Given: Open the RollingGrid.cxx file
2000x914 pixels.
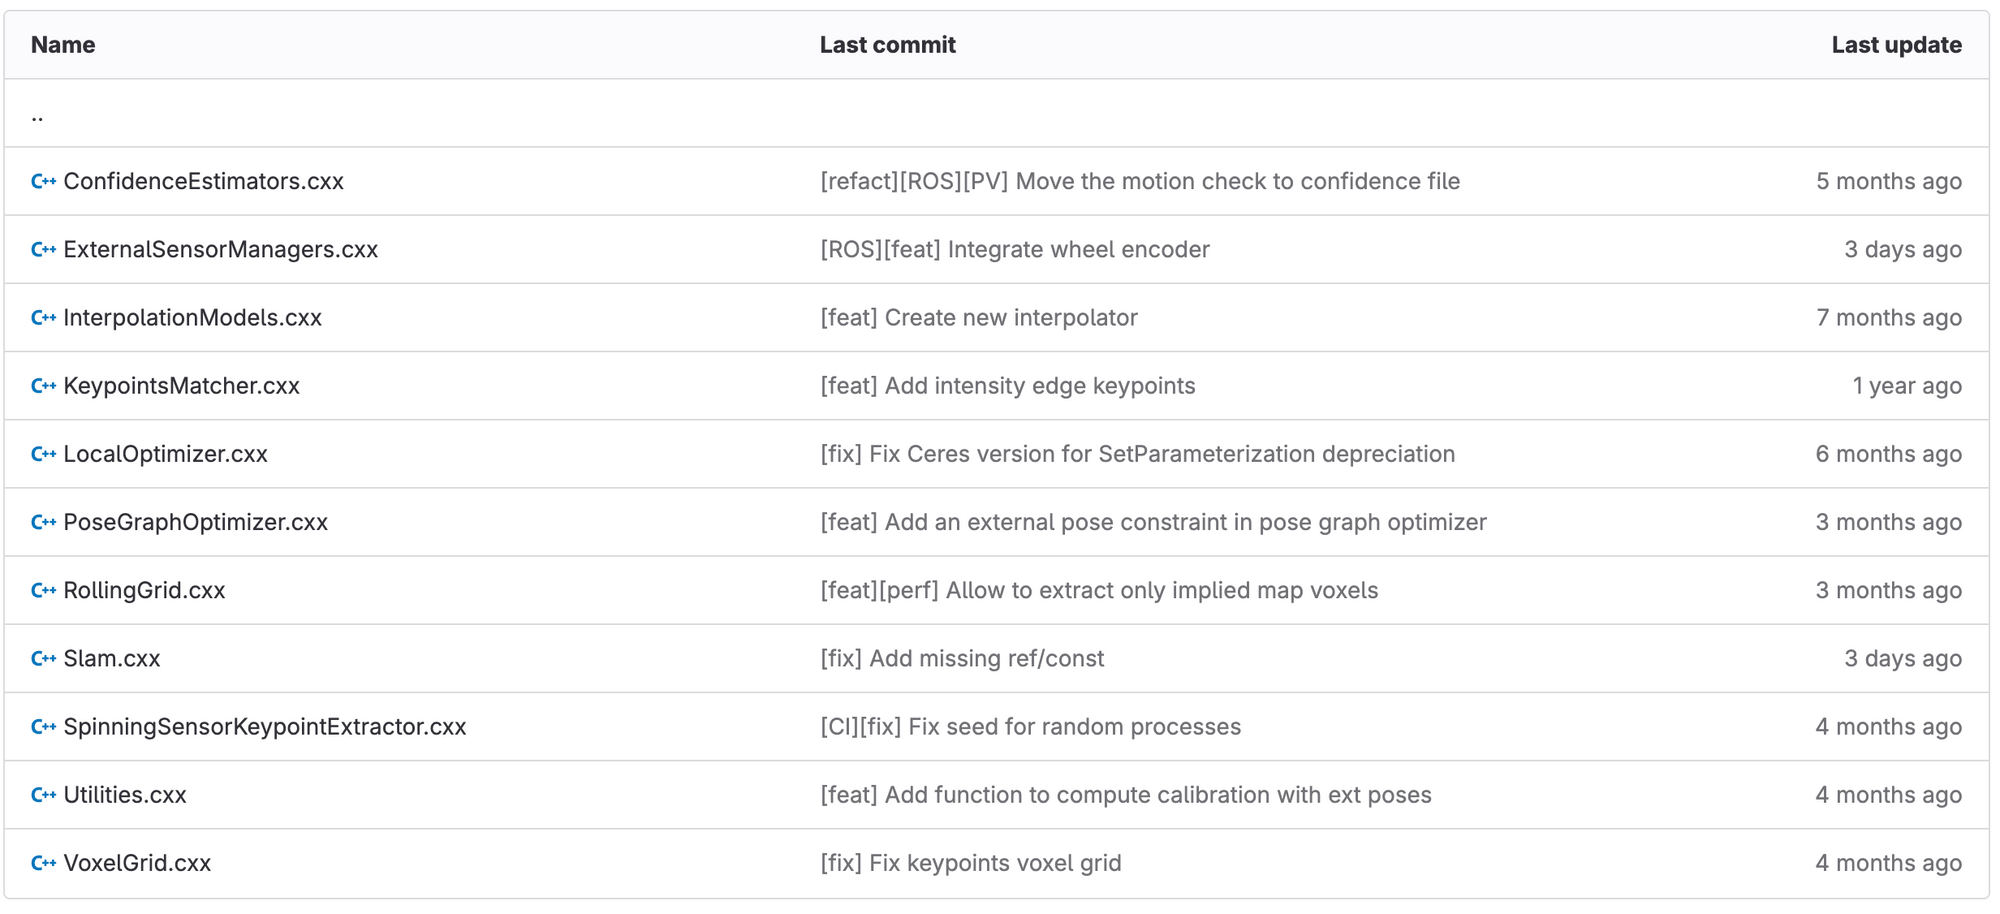Looking at the screenshot, I should coord(144,590).
